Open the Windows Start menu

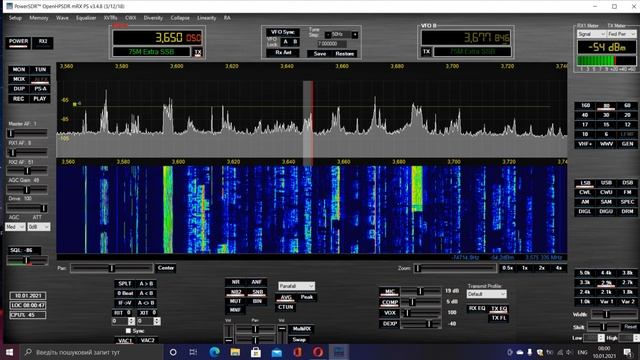click(9, 352)
